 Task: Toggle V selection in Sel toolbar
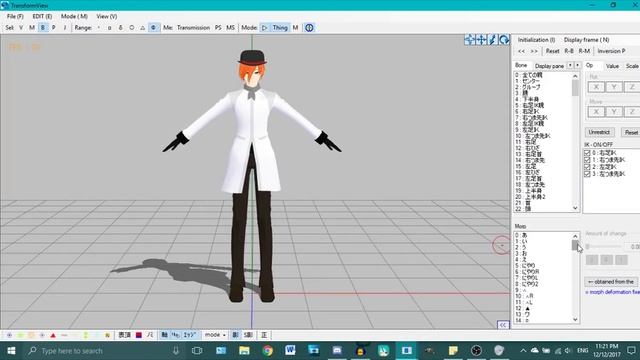point(21,28)
